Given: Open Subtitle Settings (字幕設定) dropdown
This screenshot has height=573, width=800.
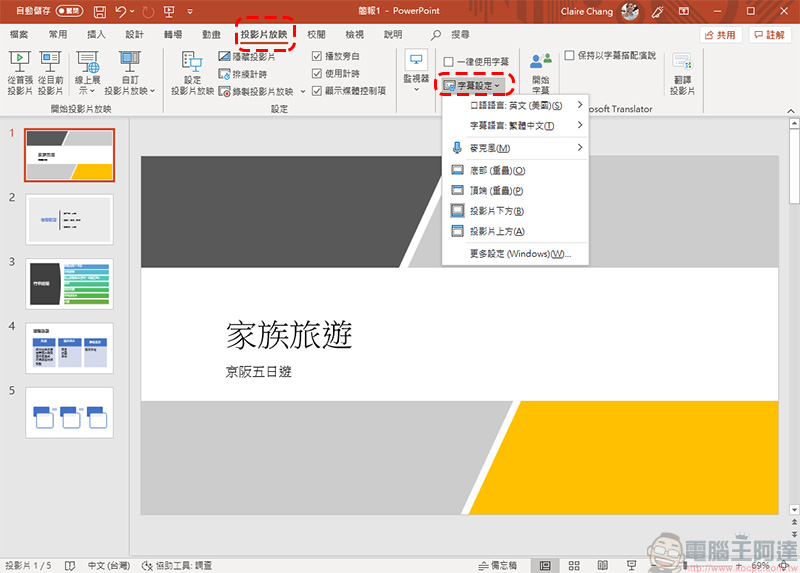Looking at the screenshot, I should point(473,86).
